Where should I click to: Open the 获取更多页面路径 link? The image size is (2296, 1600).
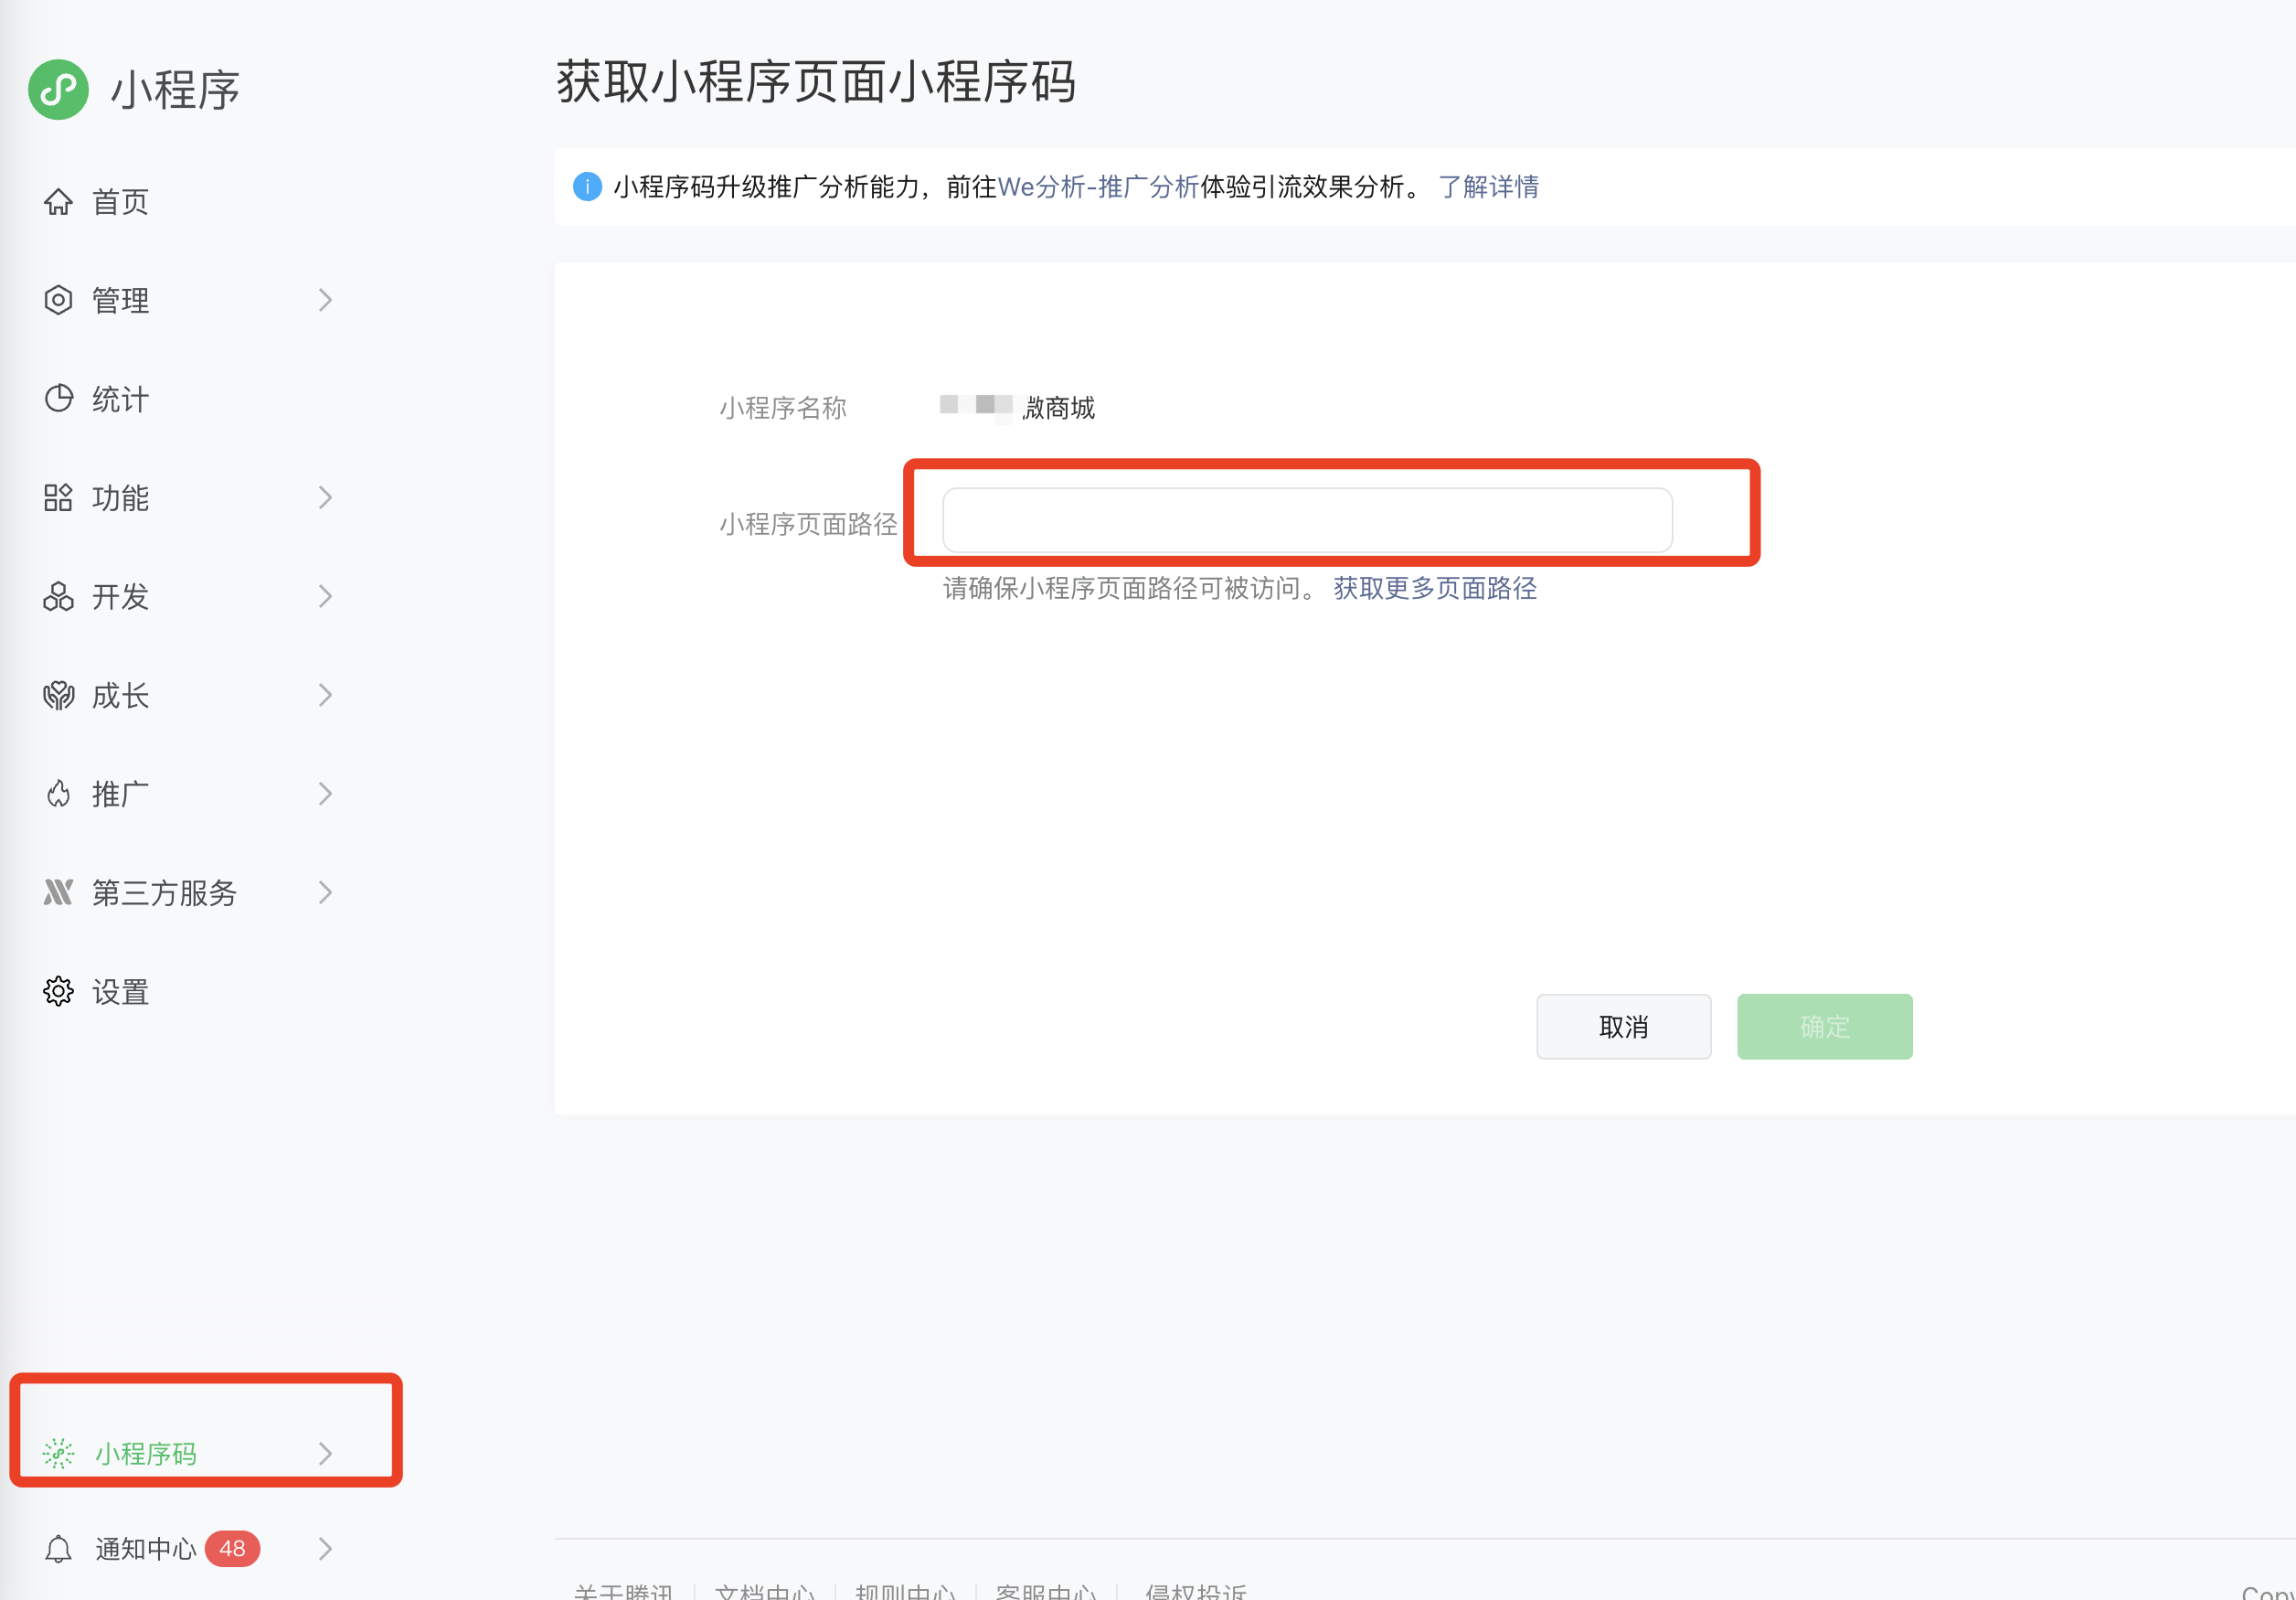pos(1434,588)
